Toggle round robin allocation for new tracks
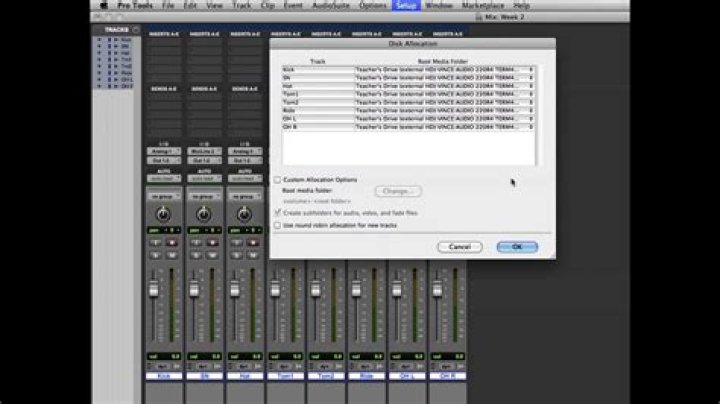This screenshot has height=404, width=720. coord(278,225)
